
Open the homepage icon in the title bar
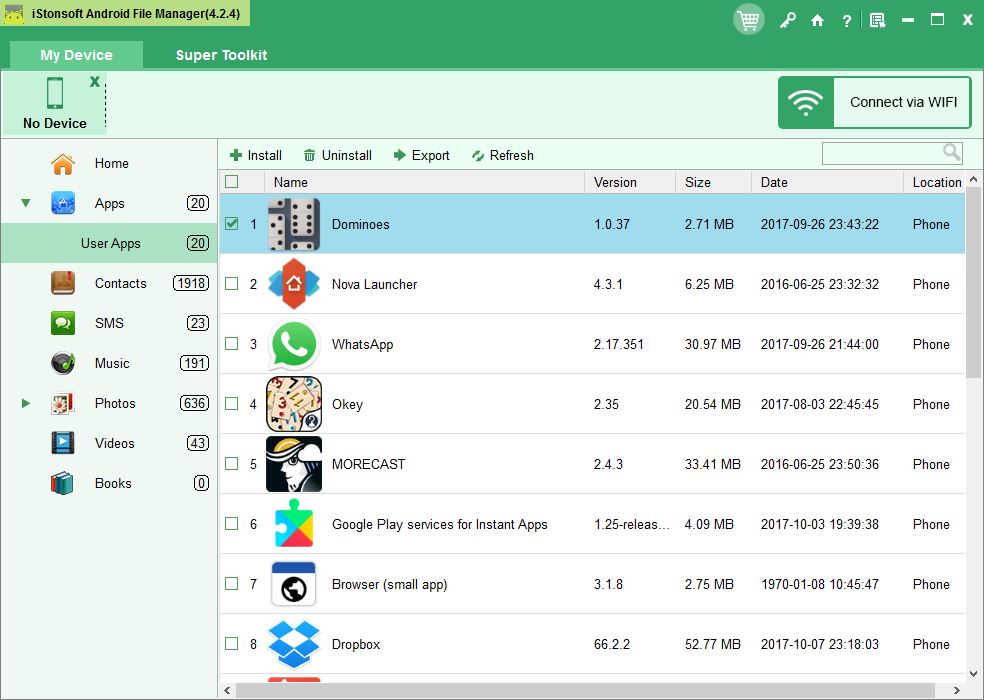pyautogui.click(x=817, y=19)
